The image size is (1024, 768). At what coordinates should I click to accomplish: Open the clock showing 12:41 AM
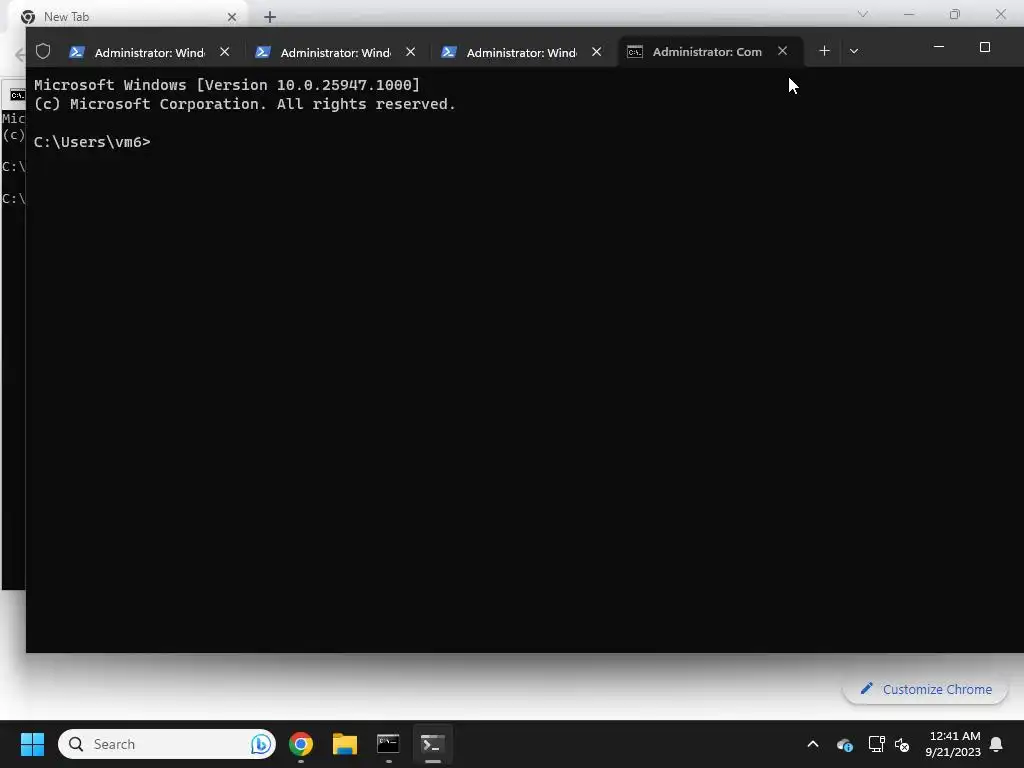[x=953, y=744]
